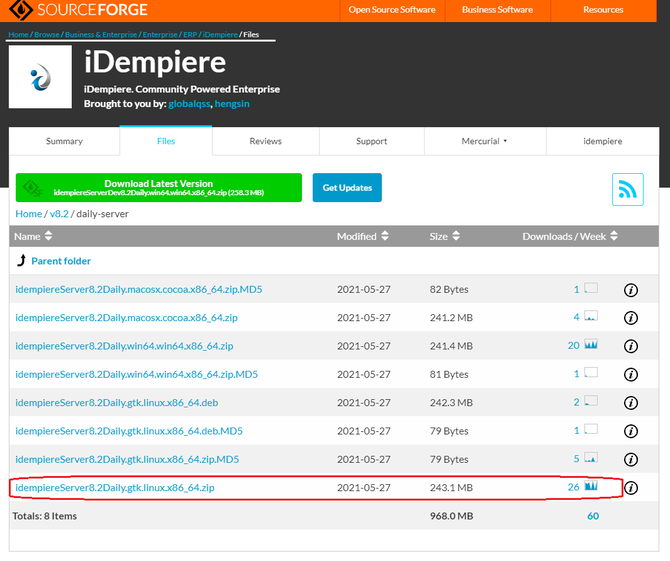Go to Home in files path

(x=29, y=214)
